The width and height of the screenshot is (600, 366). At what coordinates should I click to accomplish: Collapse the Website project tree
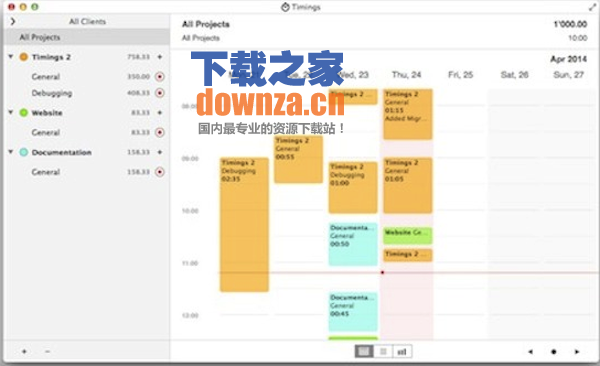pos(11,113)
